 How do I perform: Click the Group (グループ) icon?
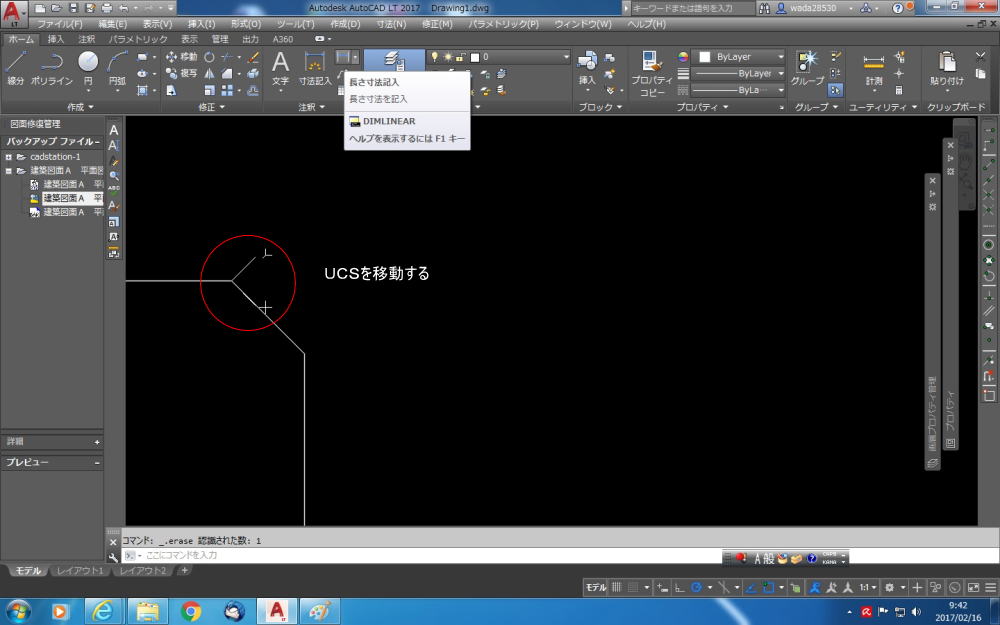tap(807, 68)
